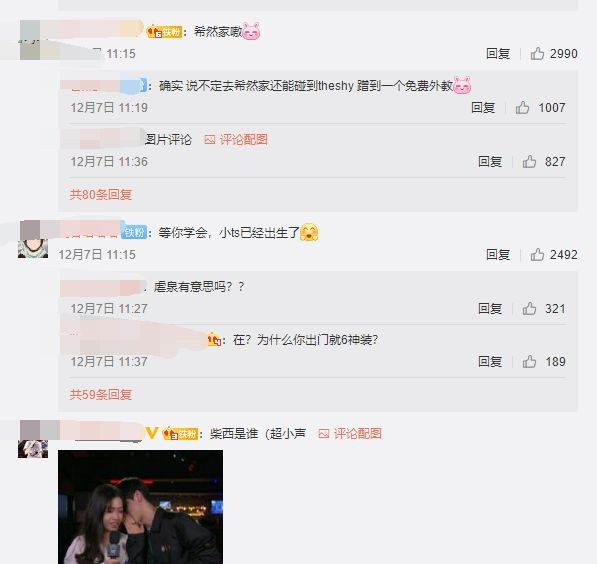Expand 共59条回复 replies

tap(101, 394)
